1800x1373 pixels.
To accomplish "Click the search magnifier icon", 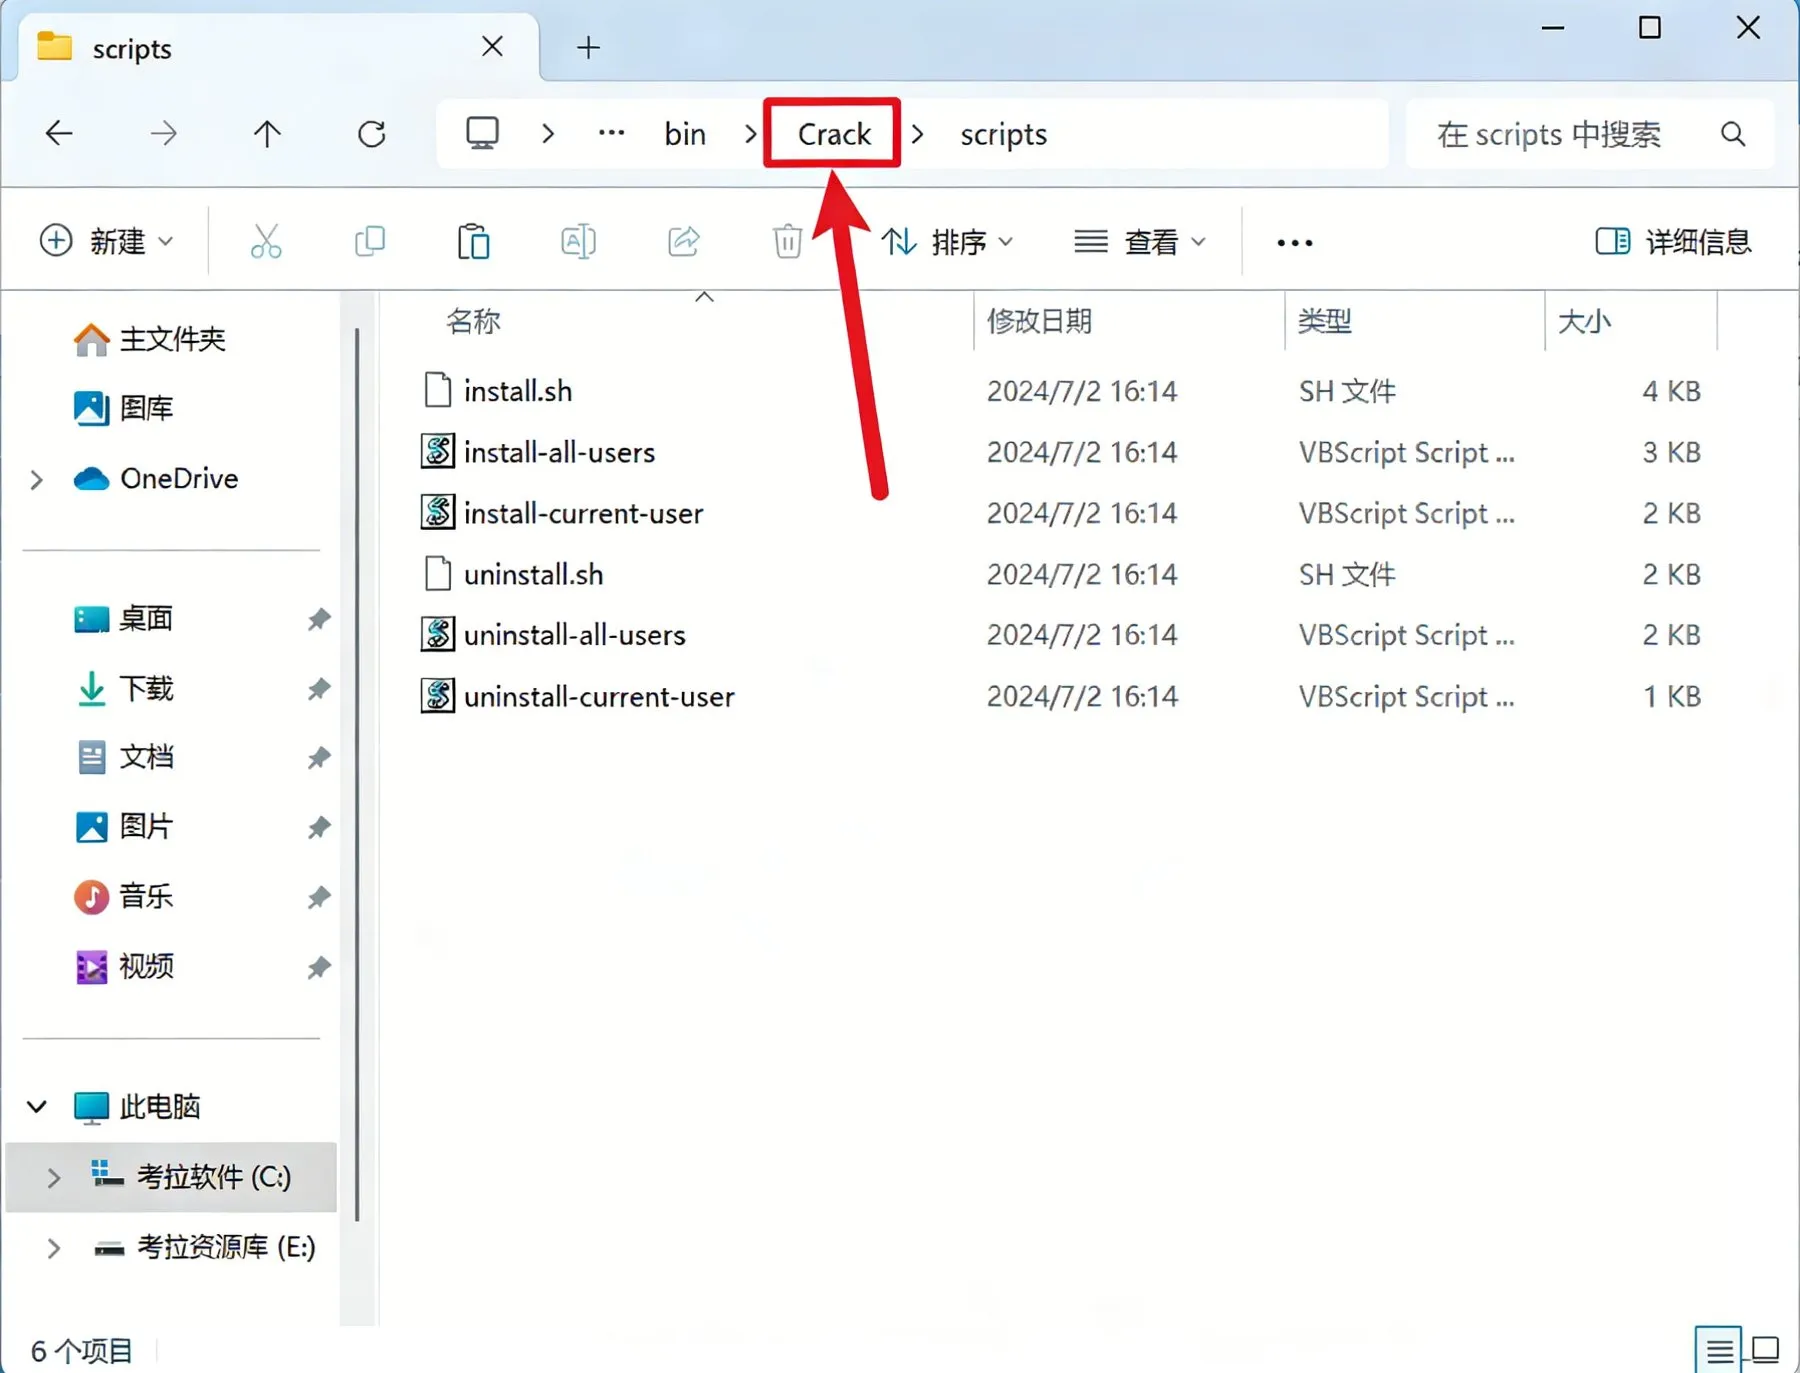I will point(1733,134).
